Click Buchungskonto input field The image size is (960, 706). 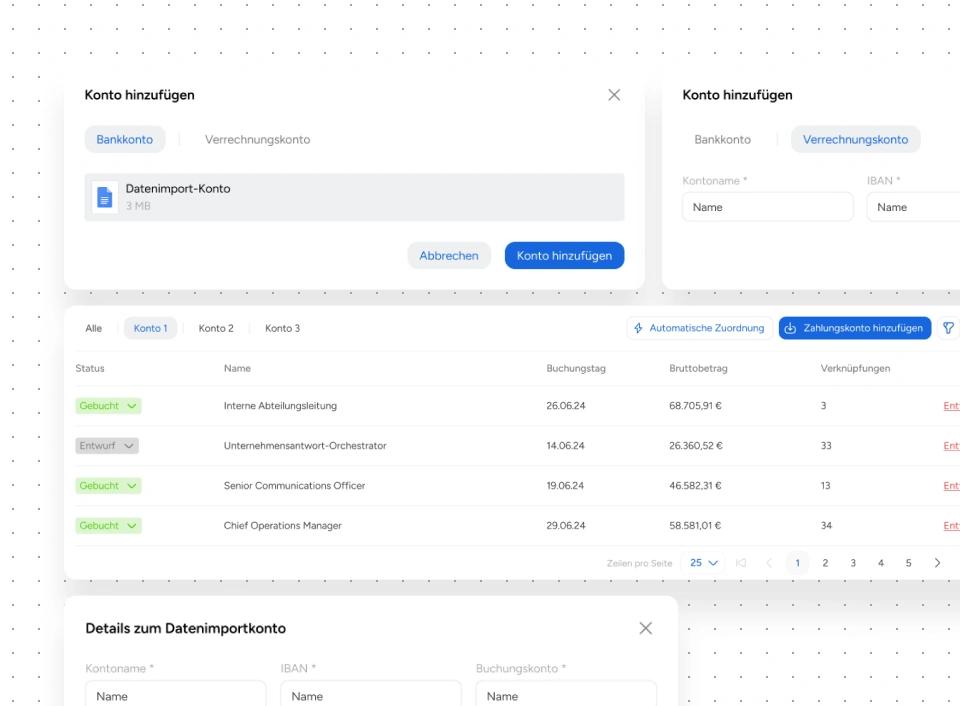pos(566,696)
